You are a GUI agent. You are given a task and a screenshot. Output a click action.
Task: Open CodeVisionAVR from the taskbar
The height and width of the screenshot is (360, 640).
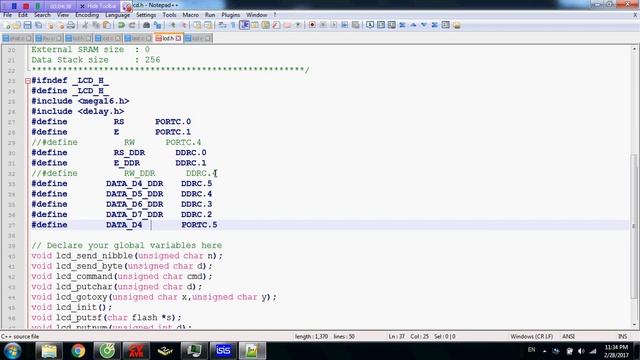pyautogui.click(x=136, y=351)
